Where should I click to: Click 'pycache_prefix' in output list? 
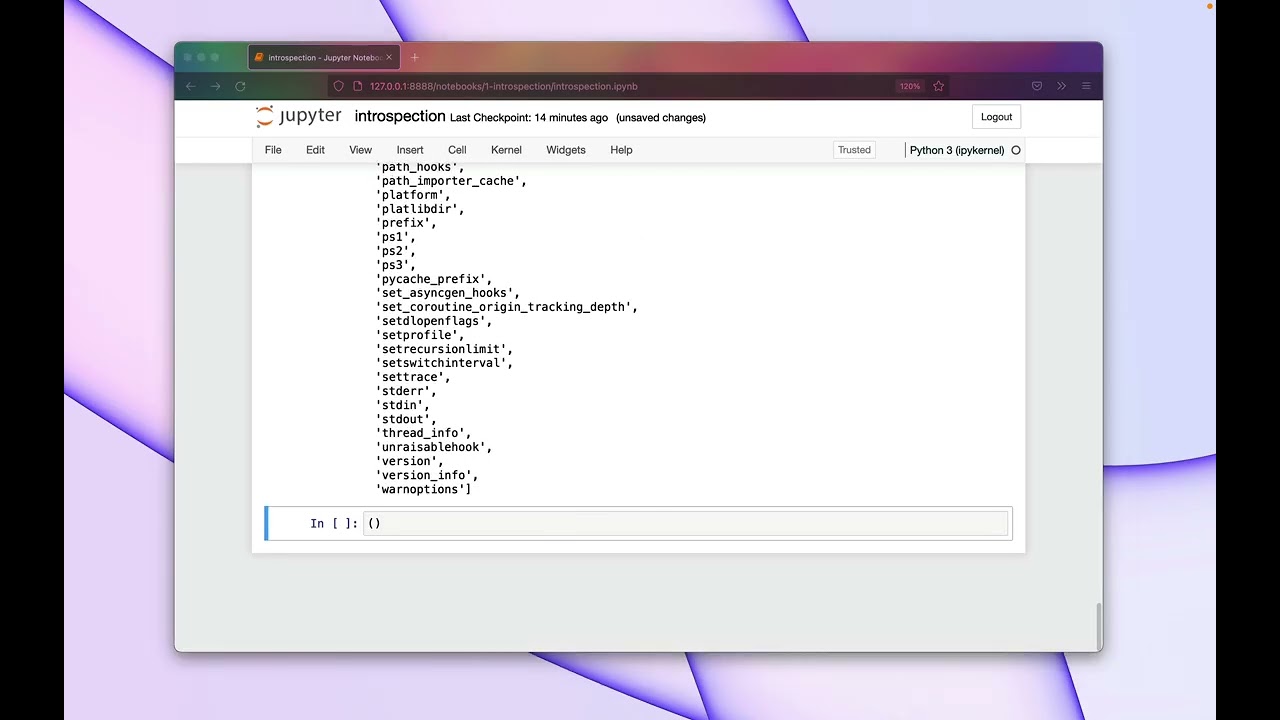click(434, 279)
